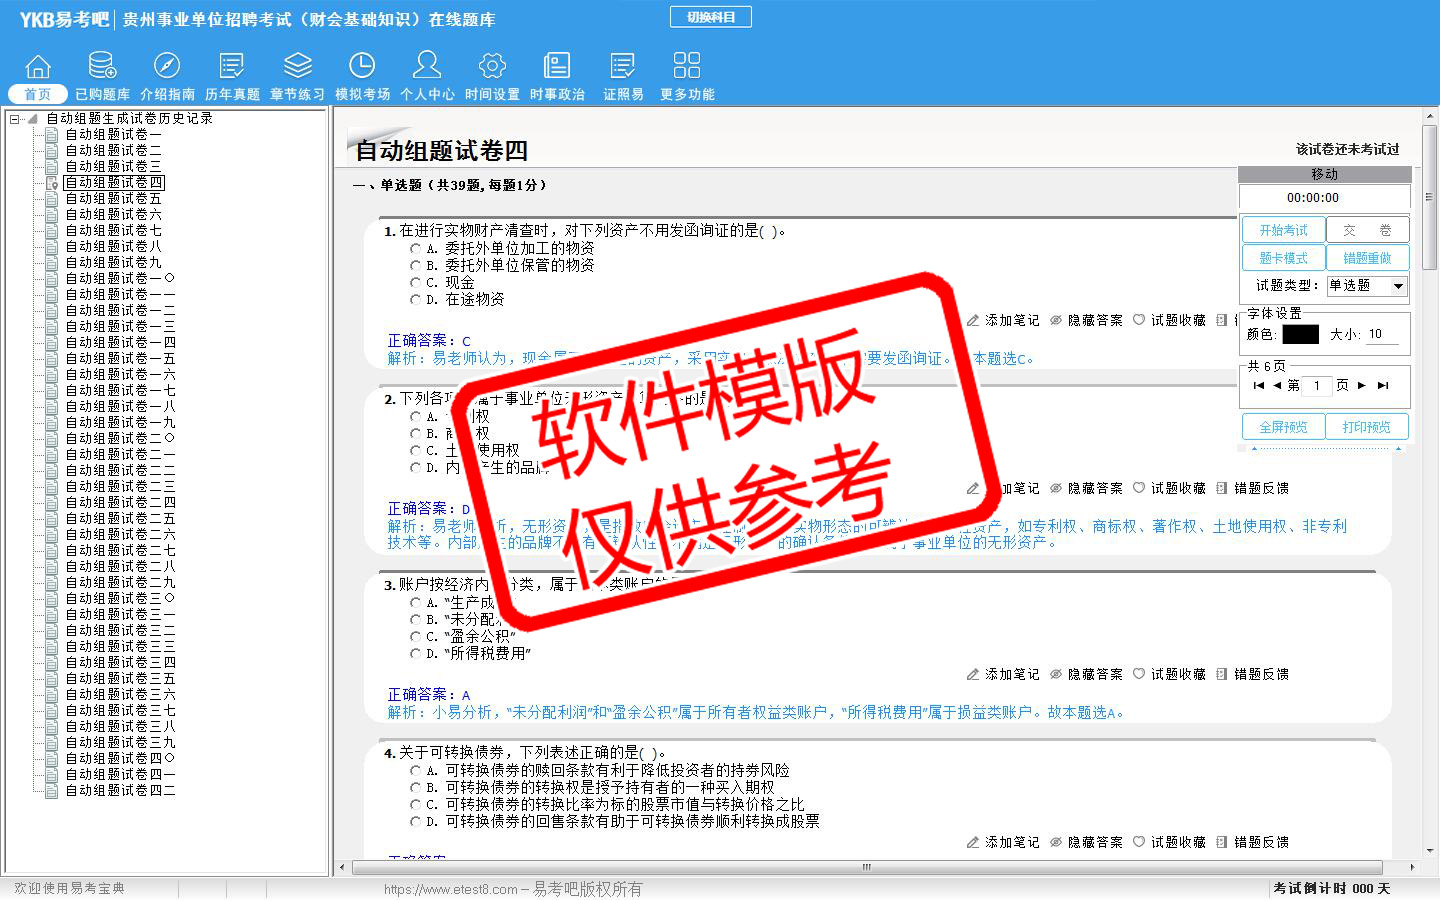Open 时间设置 gear icon
This screenshot has height=900, width=1440.
(492, 67)
